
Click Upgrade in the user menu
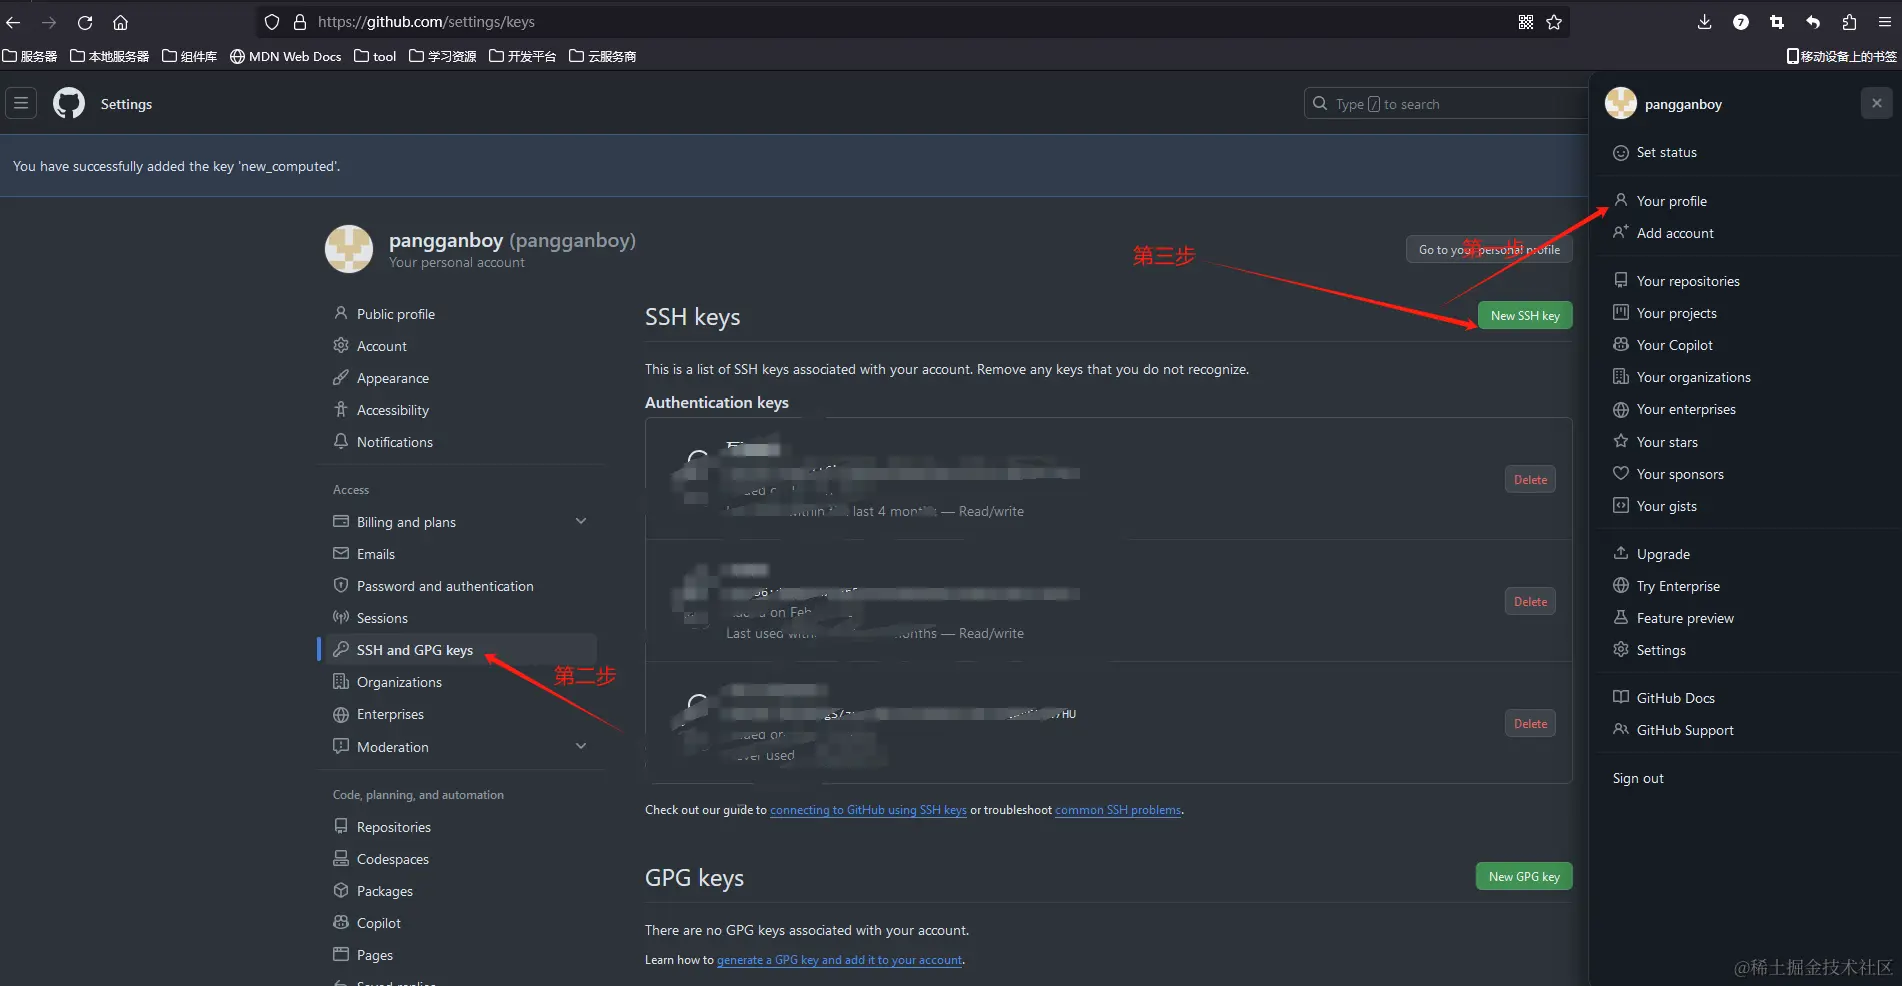1663,554
